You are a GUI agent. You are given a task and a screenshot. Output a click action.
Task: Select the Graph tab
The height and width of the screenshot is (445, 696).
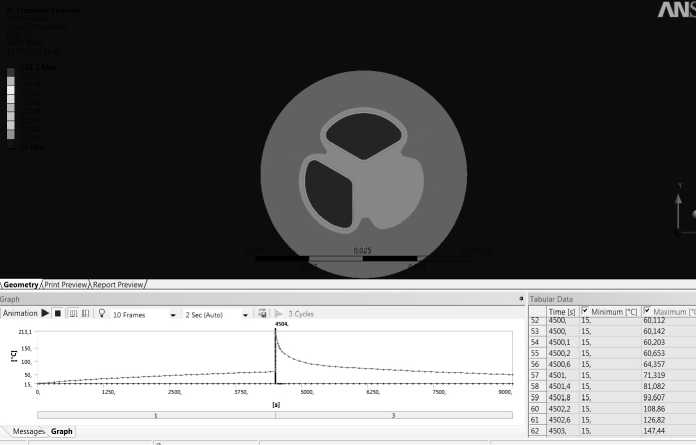pyautogui.click(x=61, y=431)
